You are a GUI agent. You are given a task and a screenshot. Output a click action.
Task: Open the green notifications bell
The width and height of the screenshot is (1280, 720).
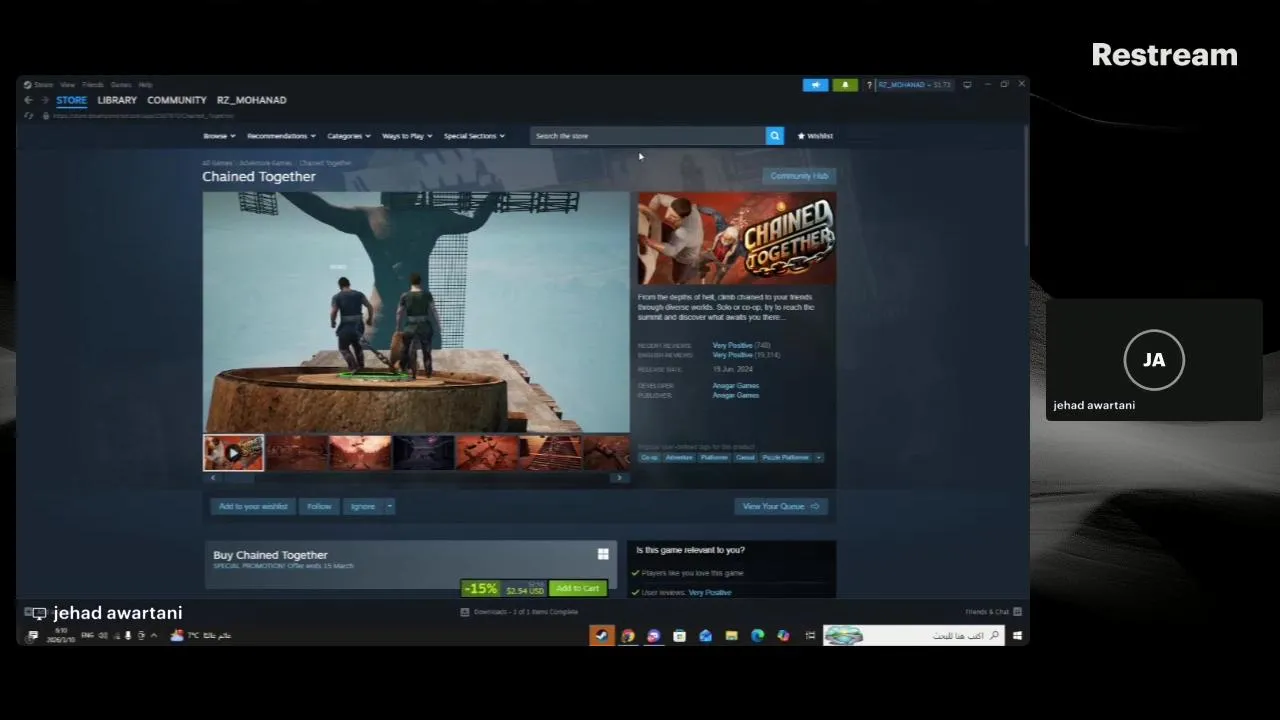tap(845, 85)
